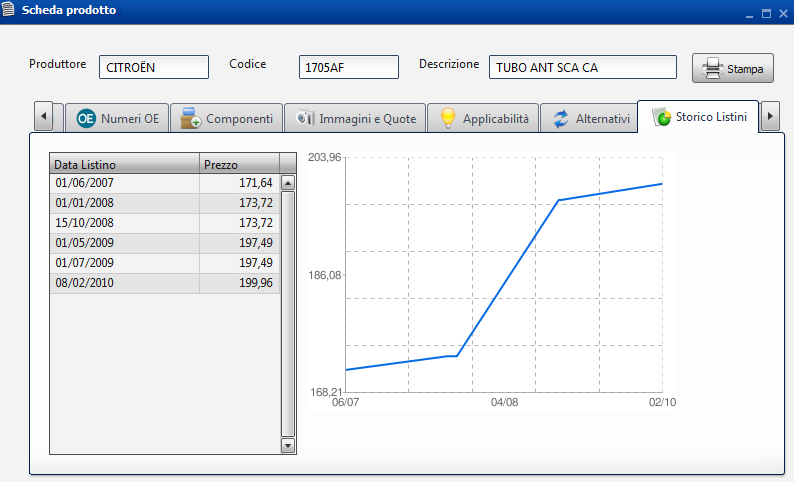Click the price value 199,96
The width and height of the screenshot is (794, 482).
[x=256, y=283]
